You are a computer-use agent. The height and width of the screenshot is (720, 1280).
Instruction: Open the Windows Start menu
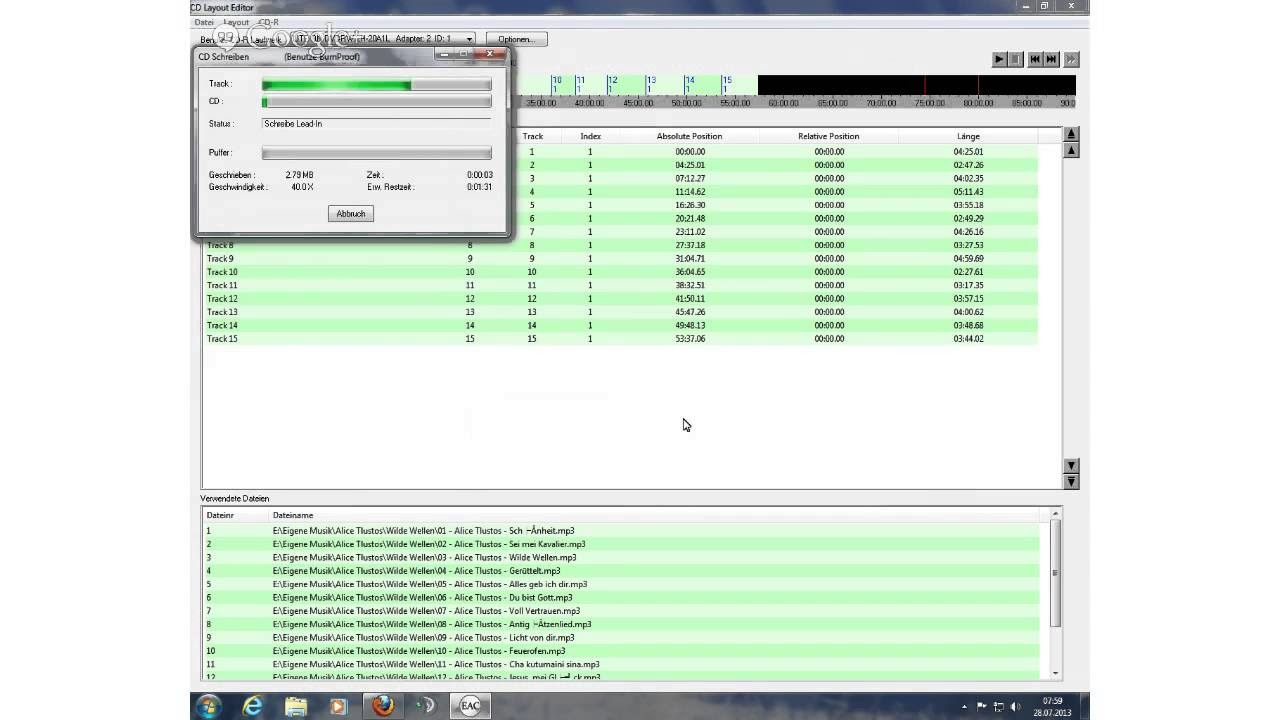click(x=209, y=706)
